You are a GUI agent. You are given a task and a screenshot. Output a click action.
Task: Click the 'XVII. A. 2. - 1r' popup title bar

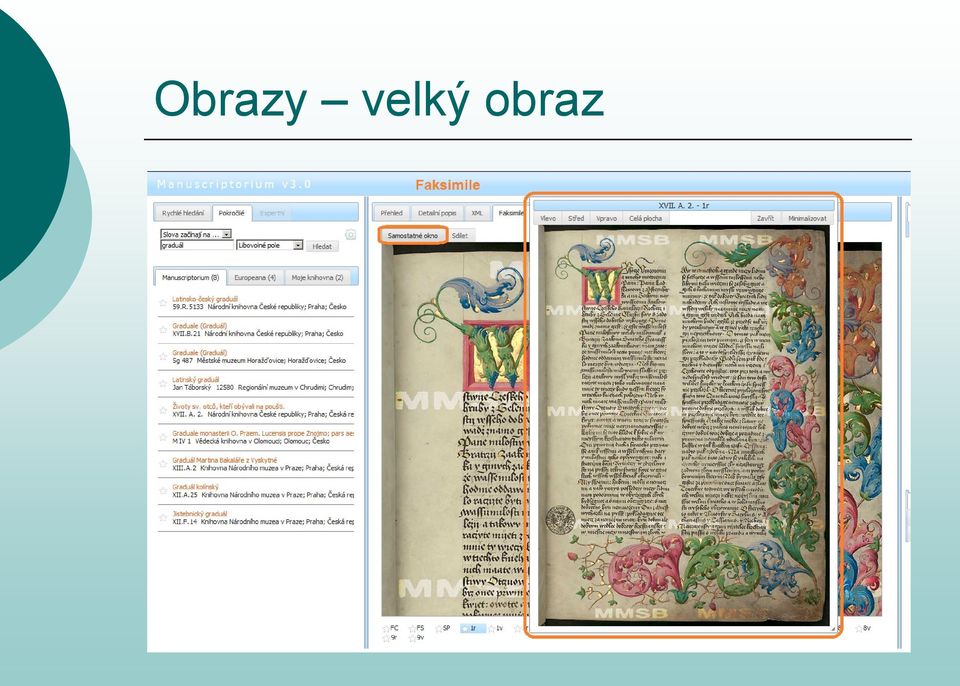(x=683, y=206)
